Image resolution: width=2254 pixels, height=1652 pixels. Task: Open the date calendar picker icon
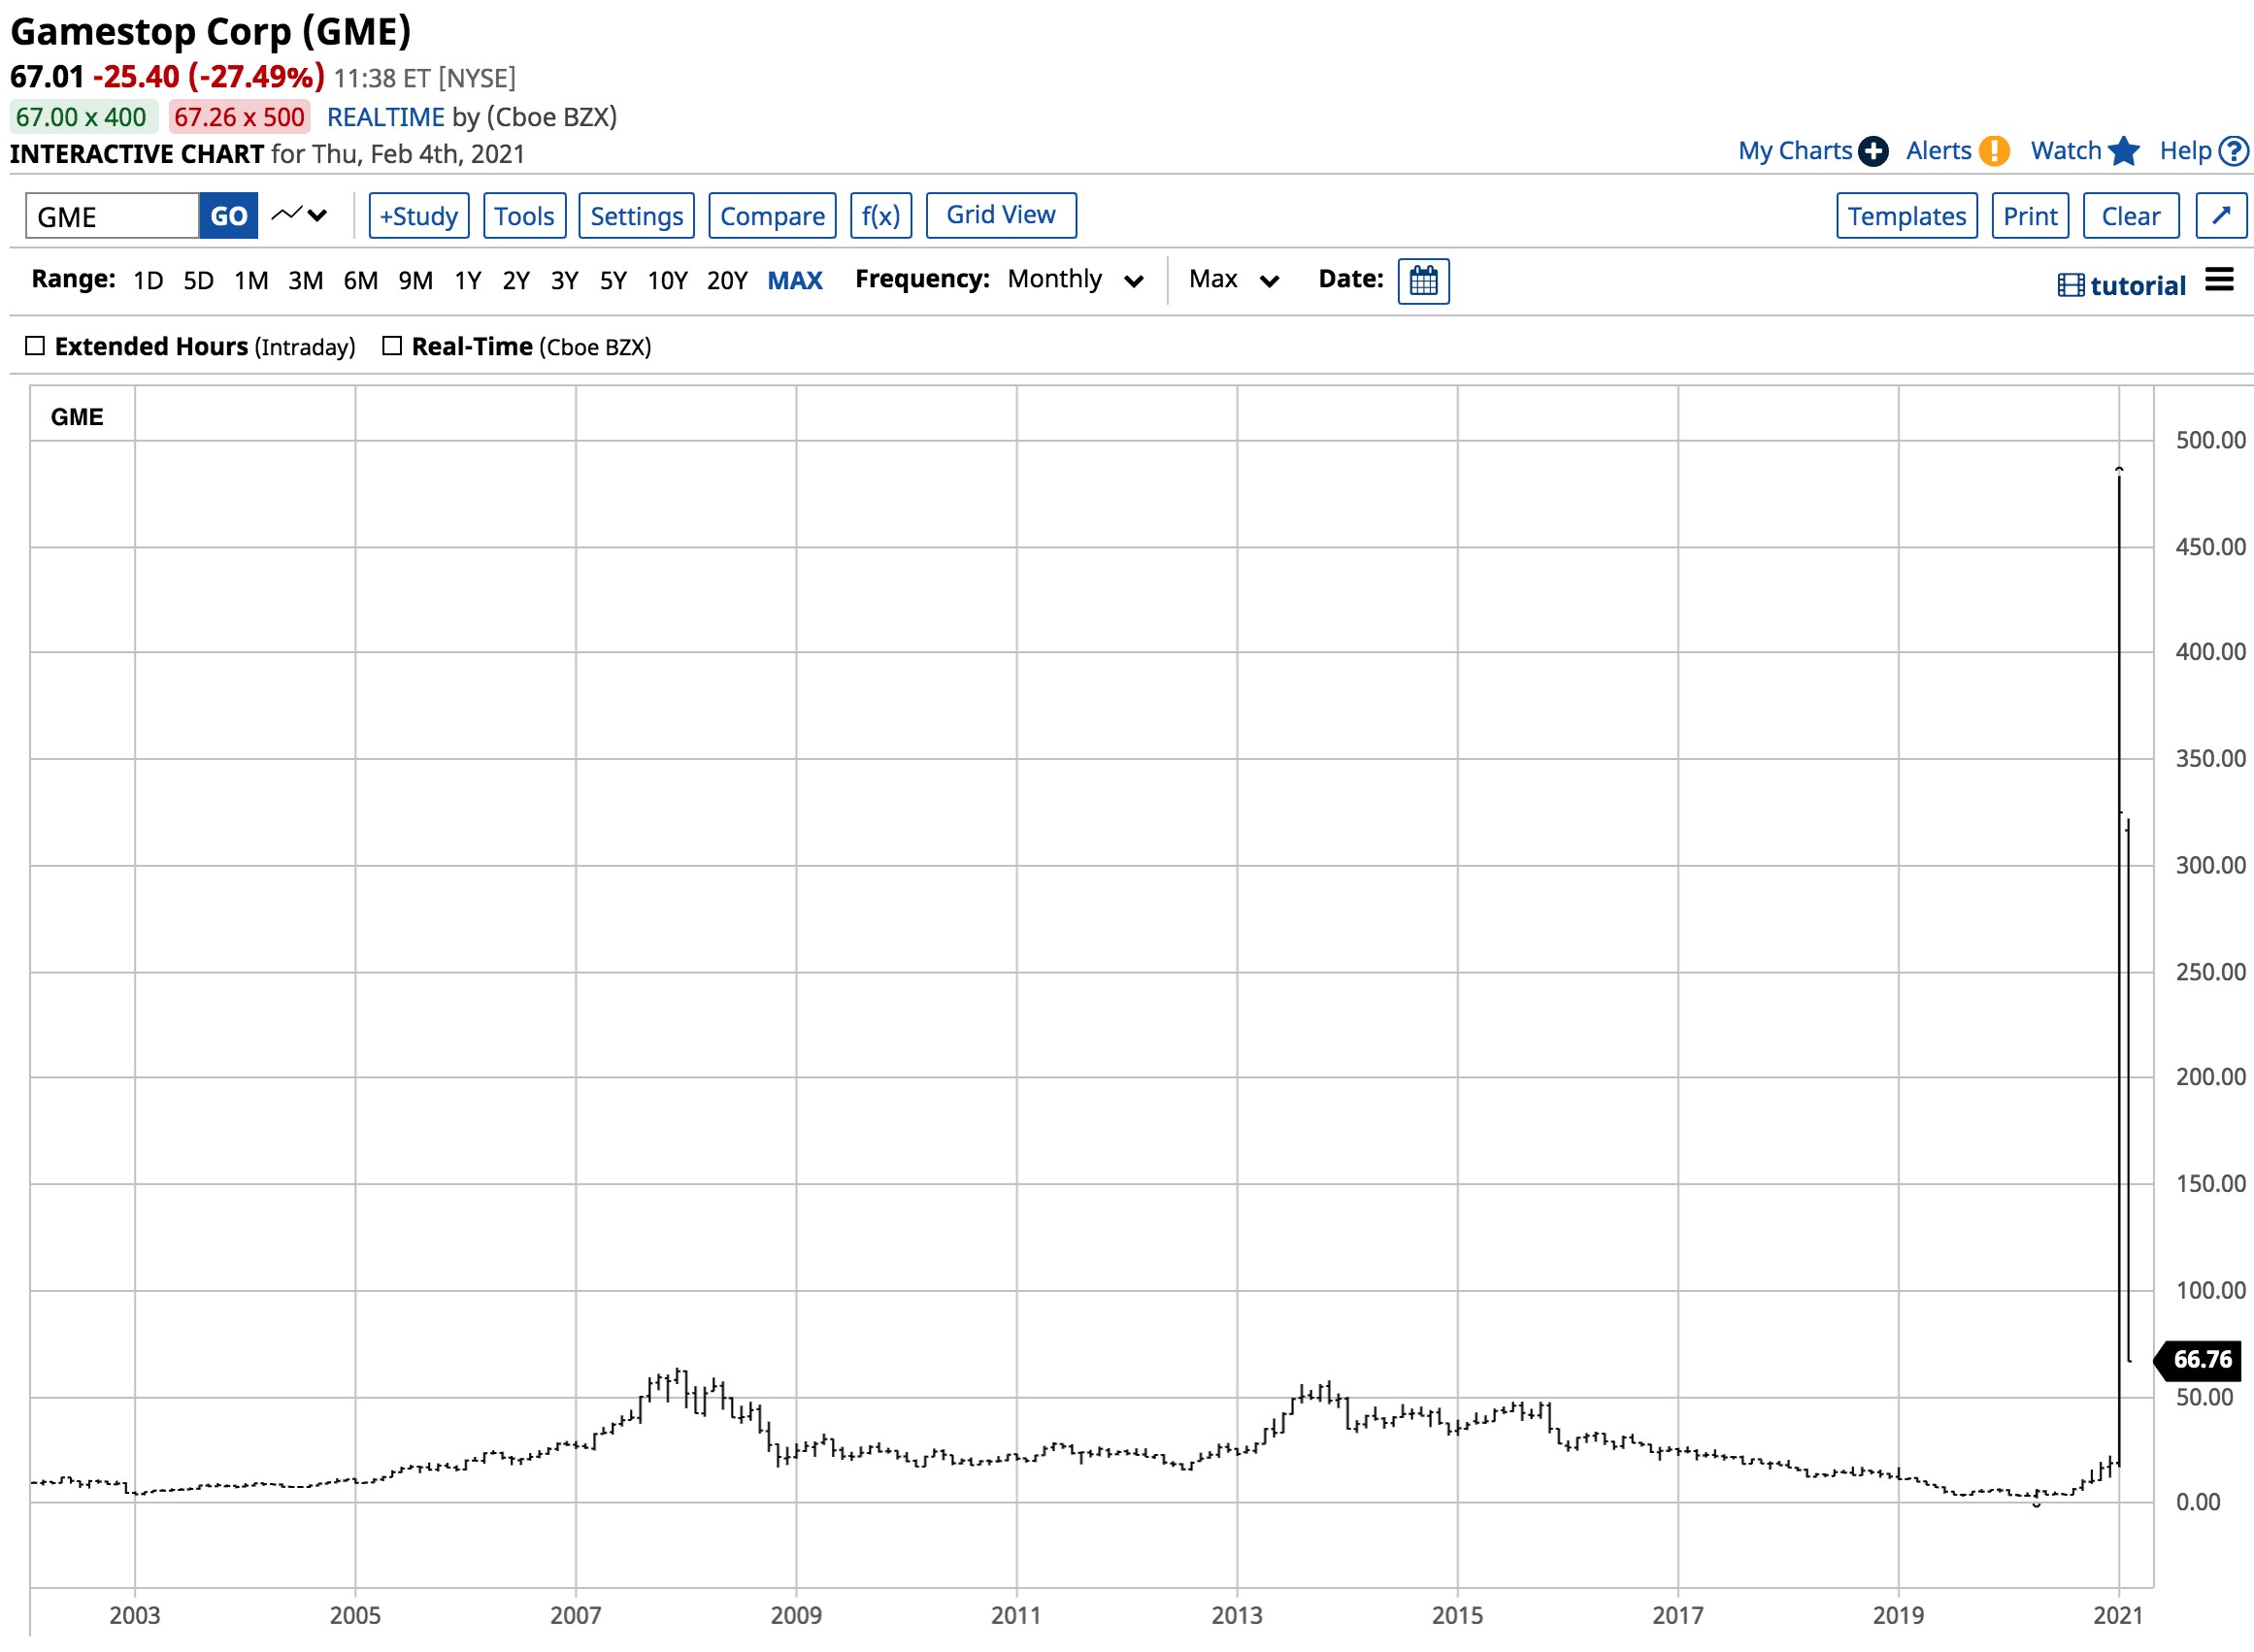pyautogui.click(x=1422, y=281)
